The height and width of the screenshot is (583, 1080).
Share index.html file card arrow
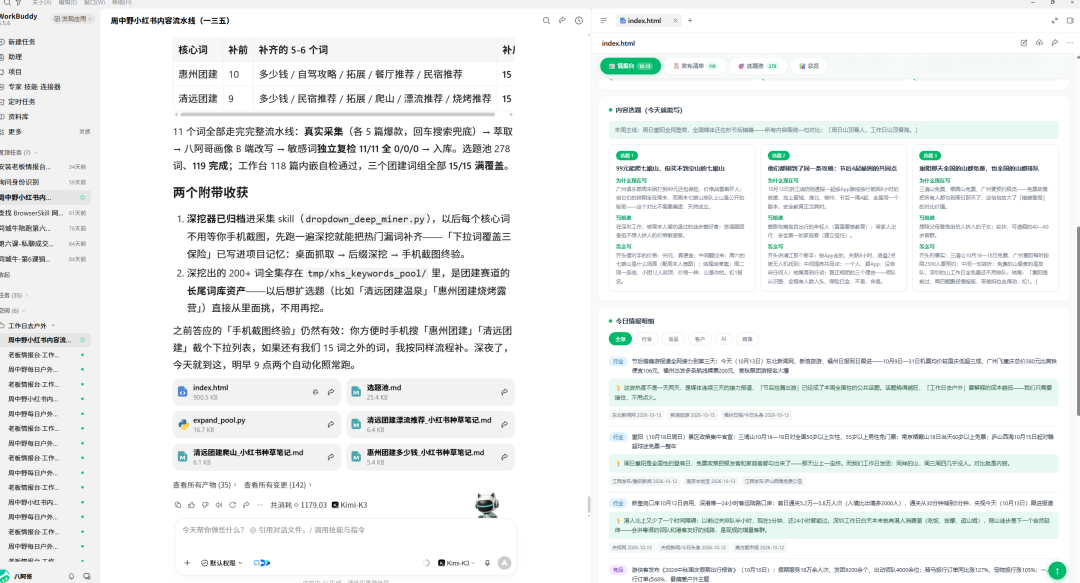(x=331, y=391)
